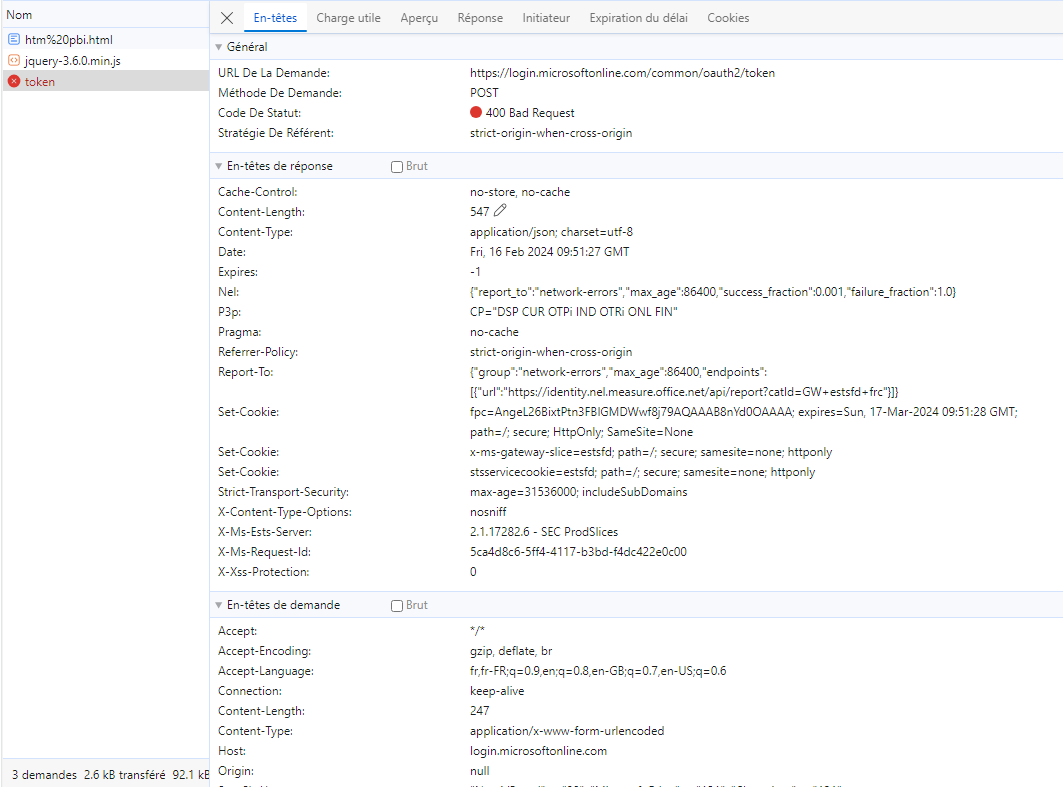The width and height of the screenshot is (1063, 787).
Task: Open the Réponse tab
Action: pos(480,18)
